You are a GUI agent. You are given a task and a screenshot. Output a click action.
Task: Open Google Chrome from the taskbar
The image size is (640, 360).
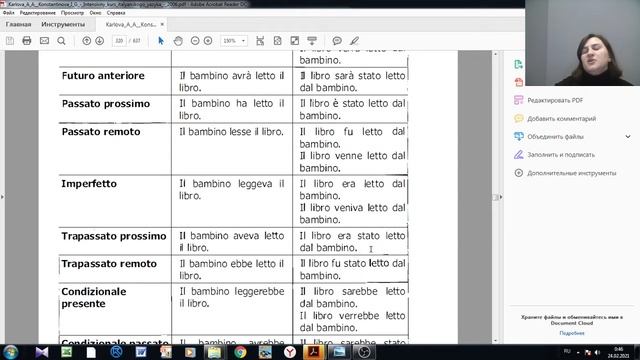pyautogui.click(x=240, y=352)
